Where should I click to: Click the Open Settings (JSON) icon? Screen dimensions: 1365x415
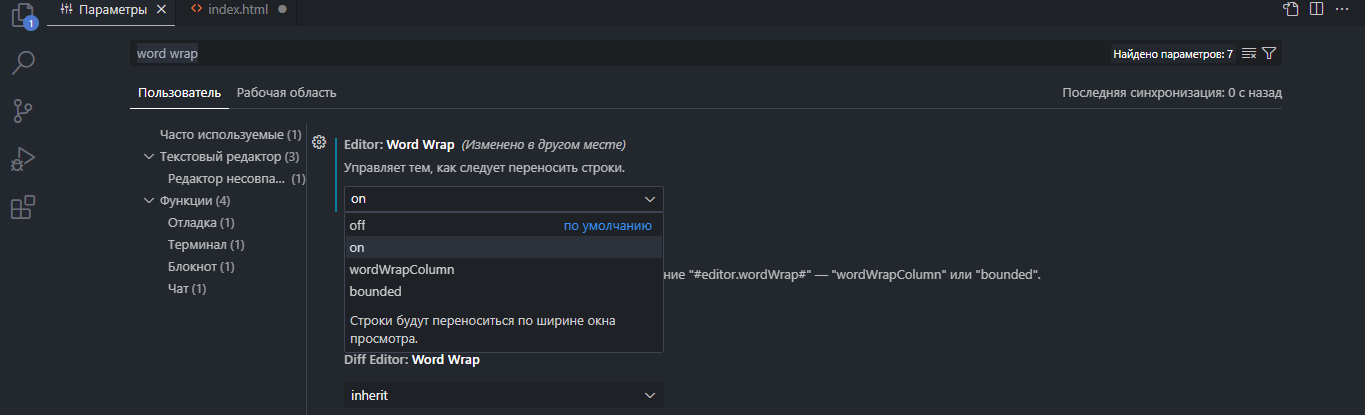pyautogui.click(x=1291, y=9)
